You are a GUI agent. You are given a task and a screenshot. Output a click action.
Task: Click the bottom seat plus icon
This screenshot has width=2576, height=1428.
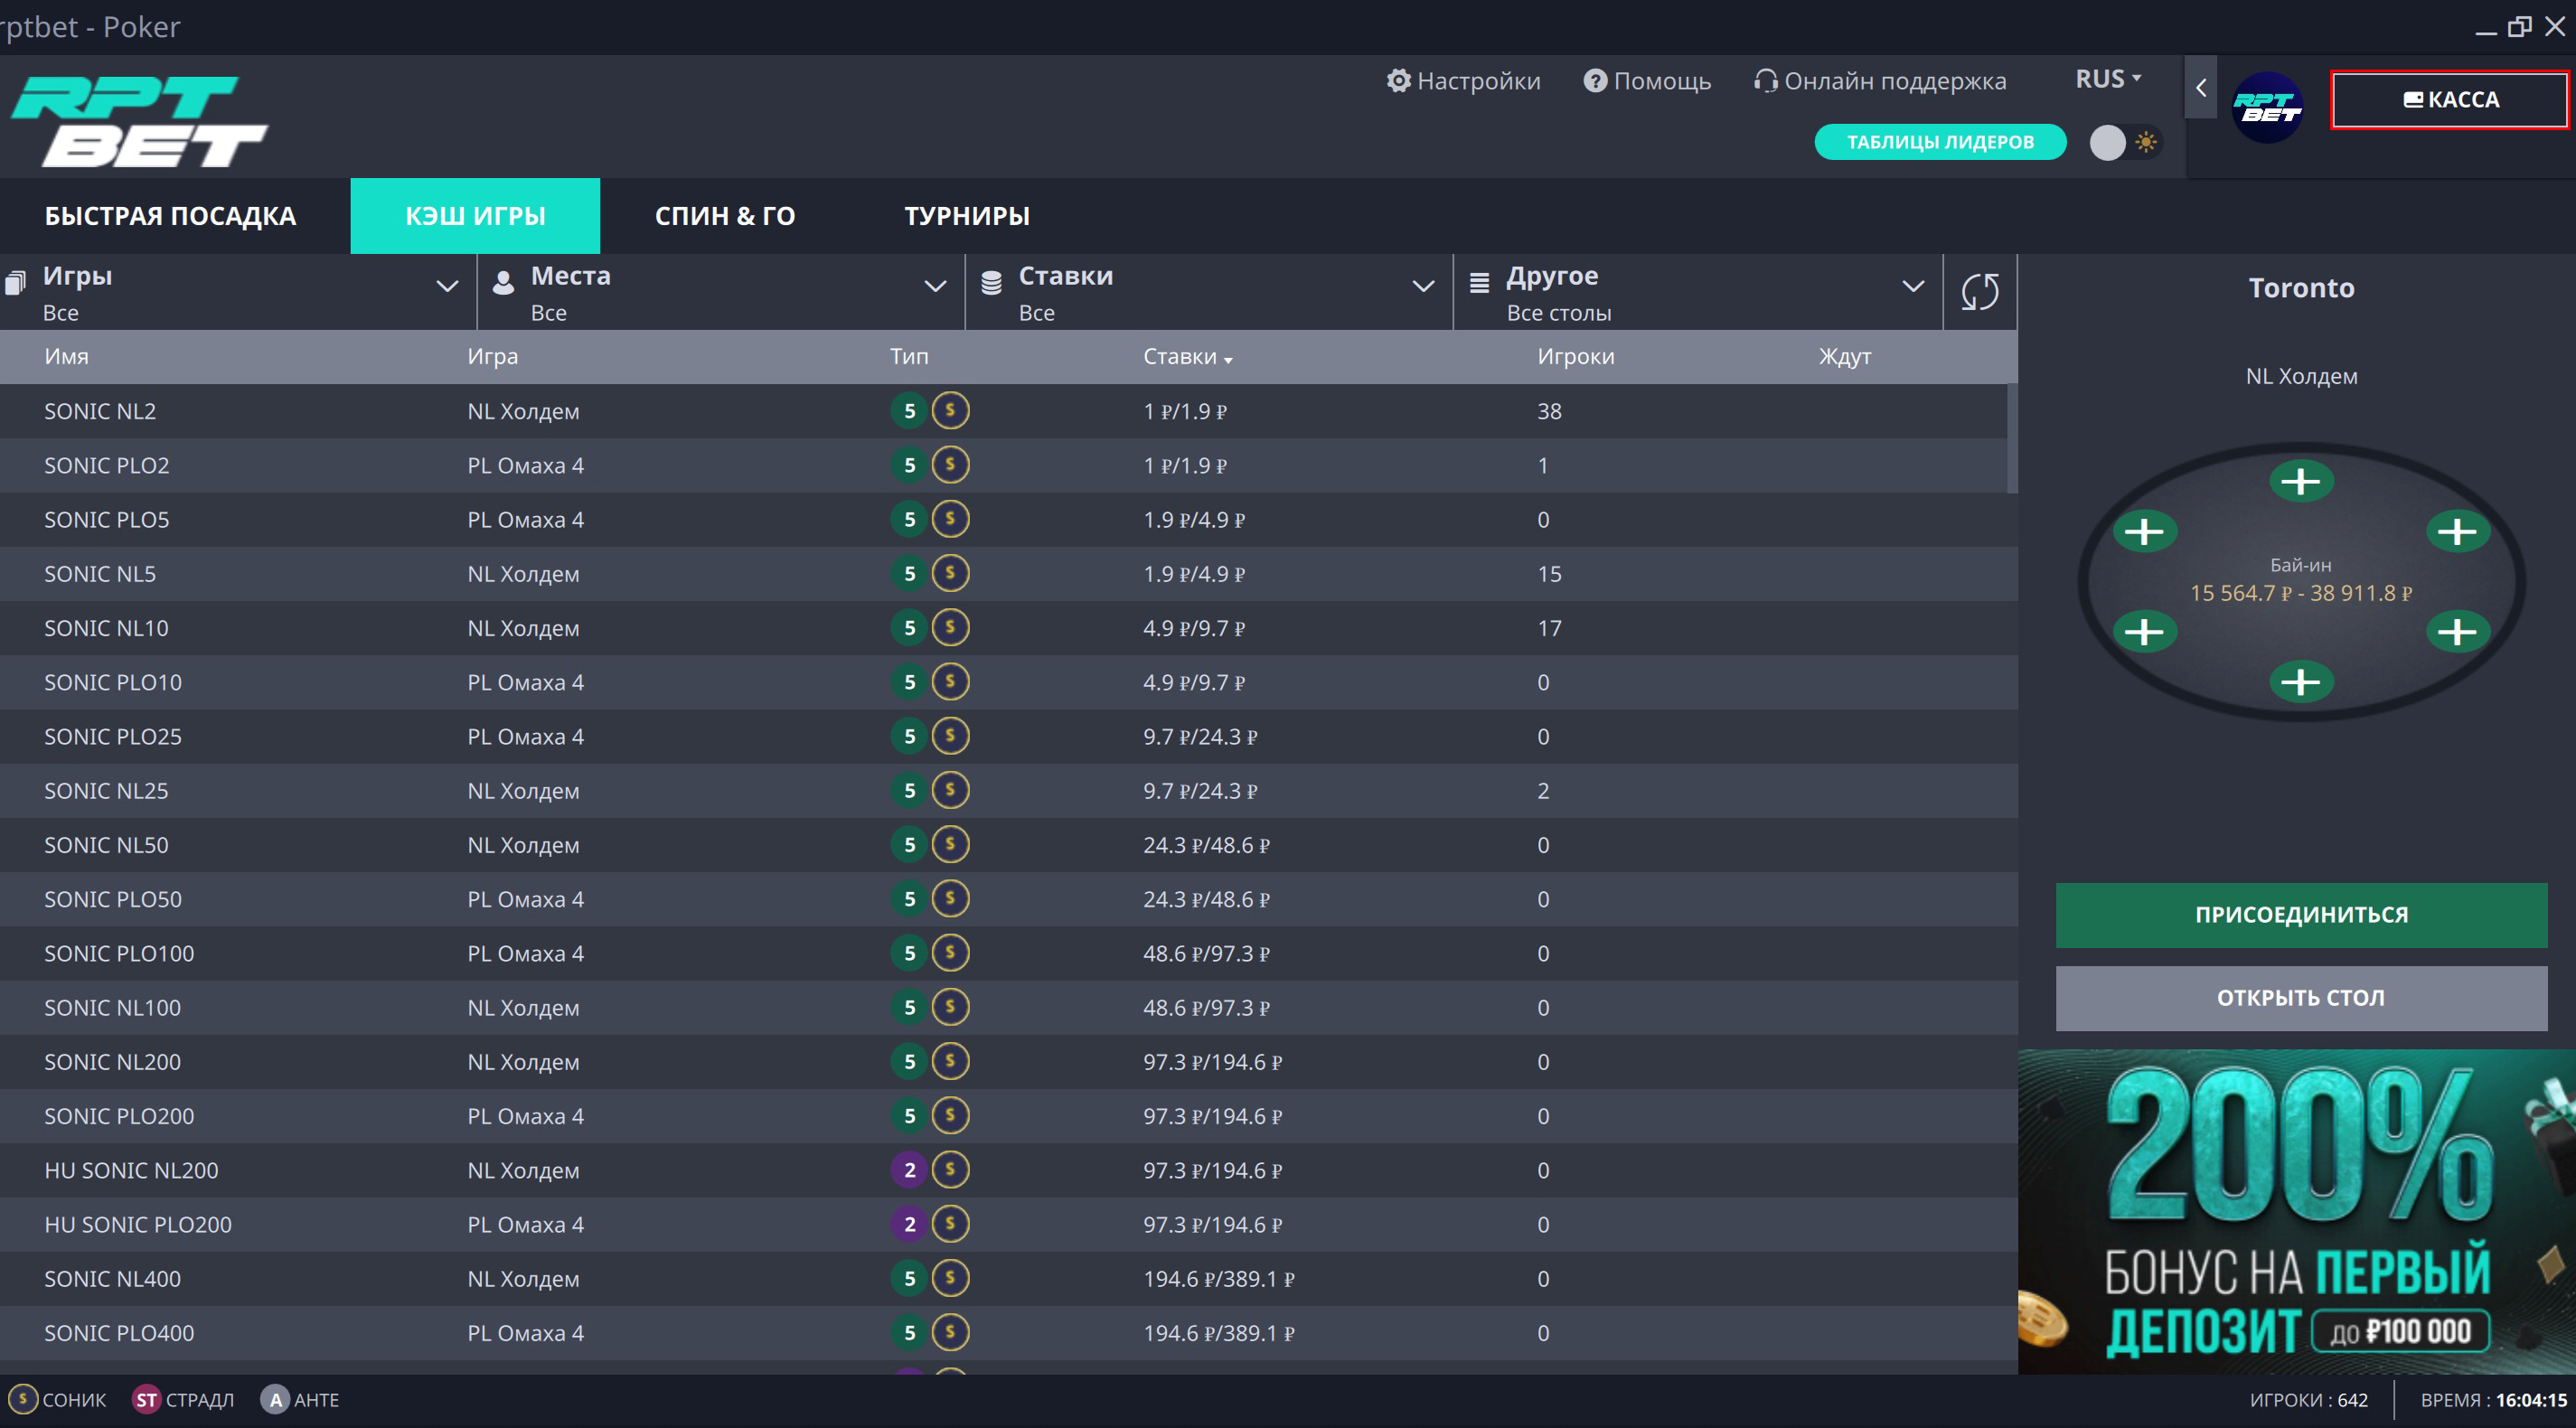coord(2300,682)
